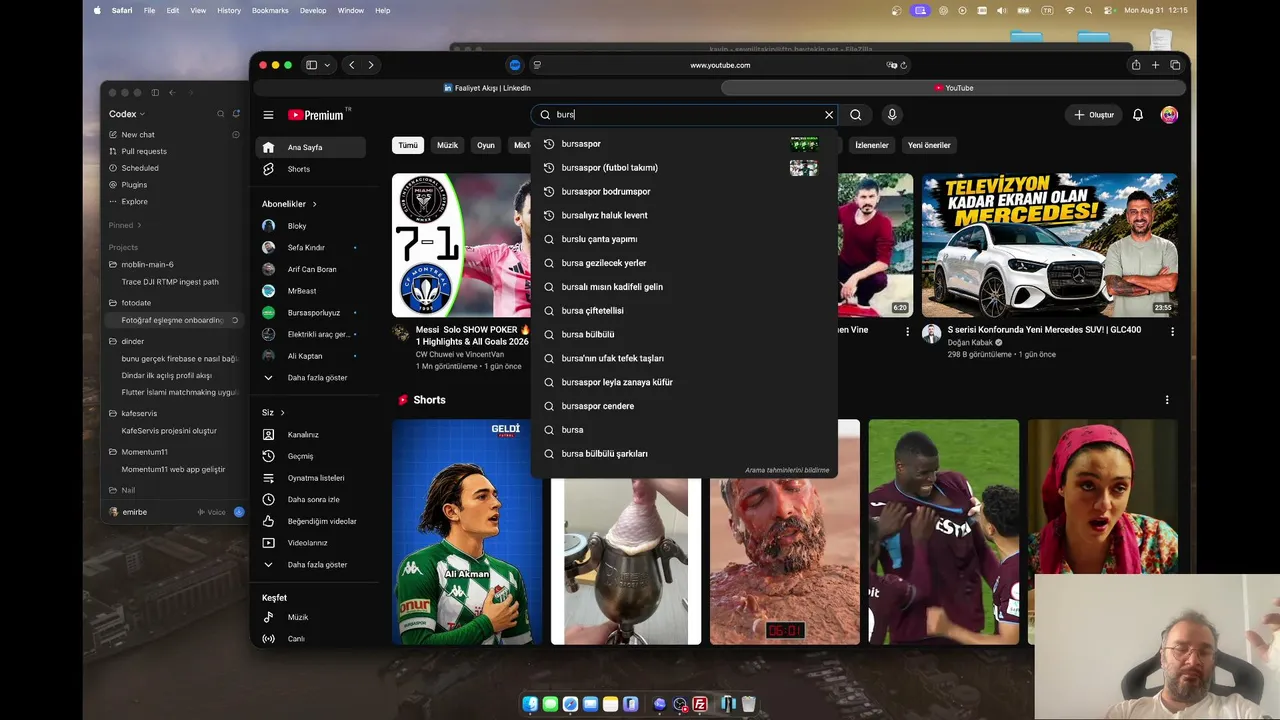The height and width of the screenshot is (720, 1280).
Task: Open the Doğan Kabak channel link
Action: click(970, 342)
